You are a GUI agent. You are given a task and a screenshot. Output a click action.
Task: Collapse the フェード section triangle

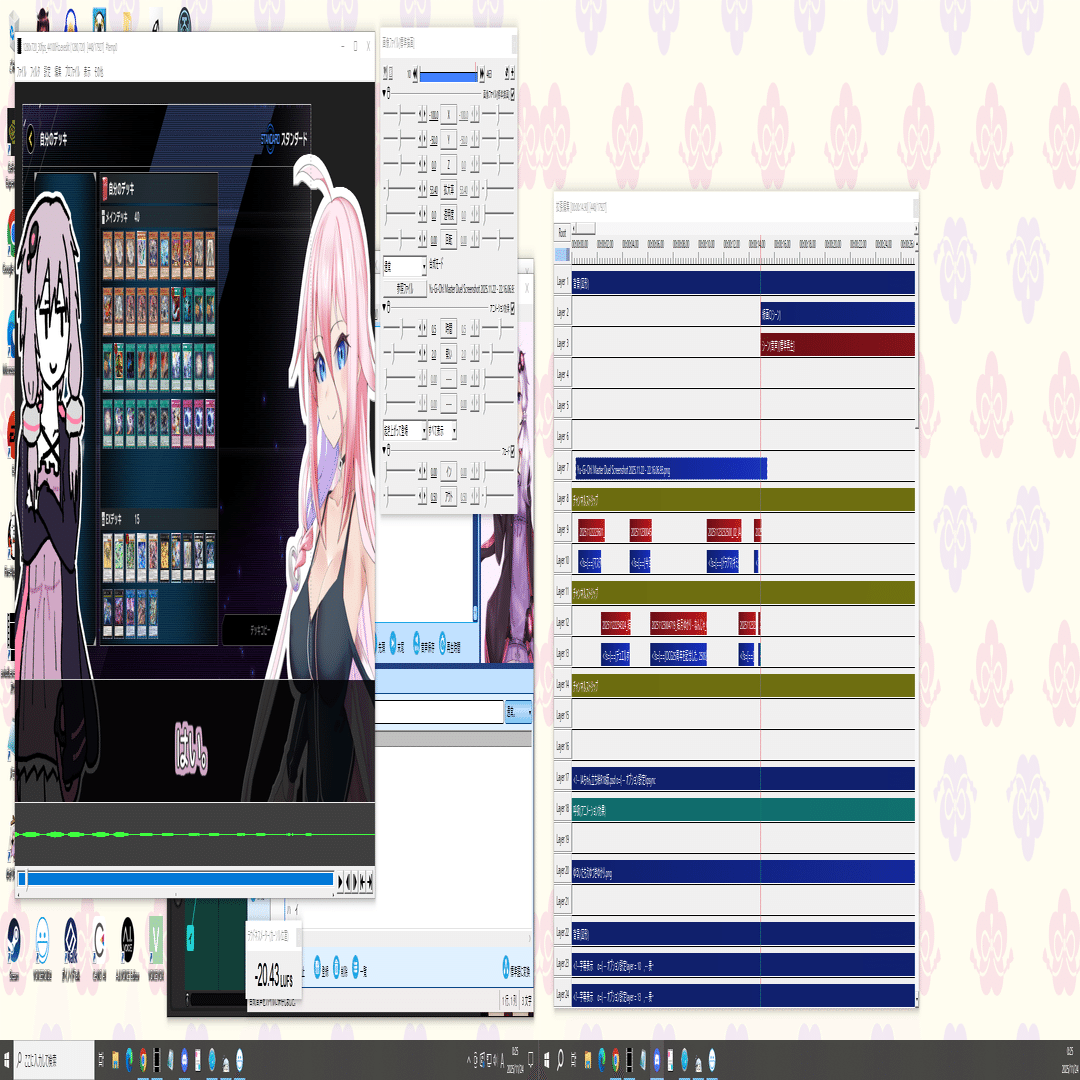tap(384, 450)
